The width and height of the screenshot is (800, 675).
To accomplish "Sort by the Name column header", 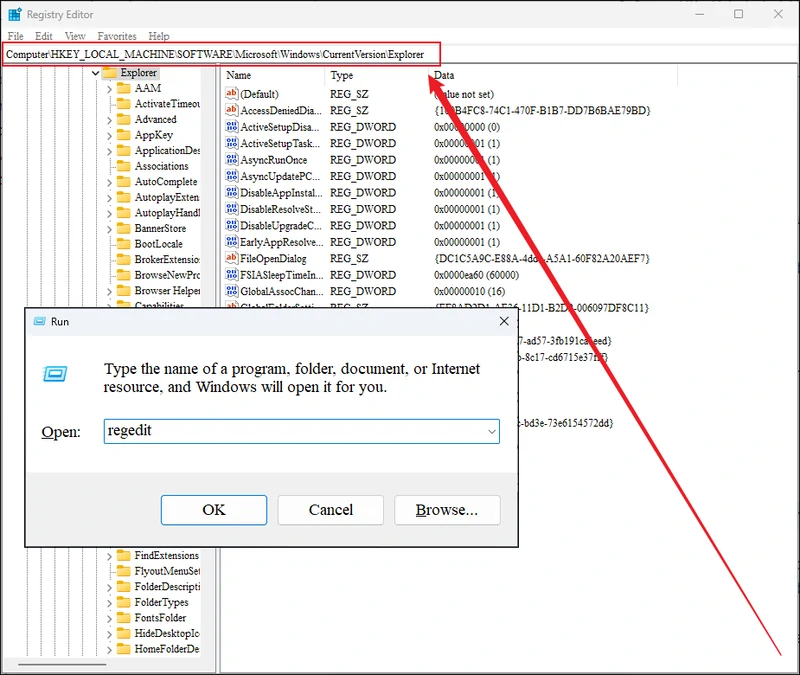I will [273, 75].
